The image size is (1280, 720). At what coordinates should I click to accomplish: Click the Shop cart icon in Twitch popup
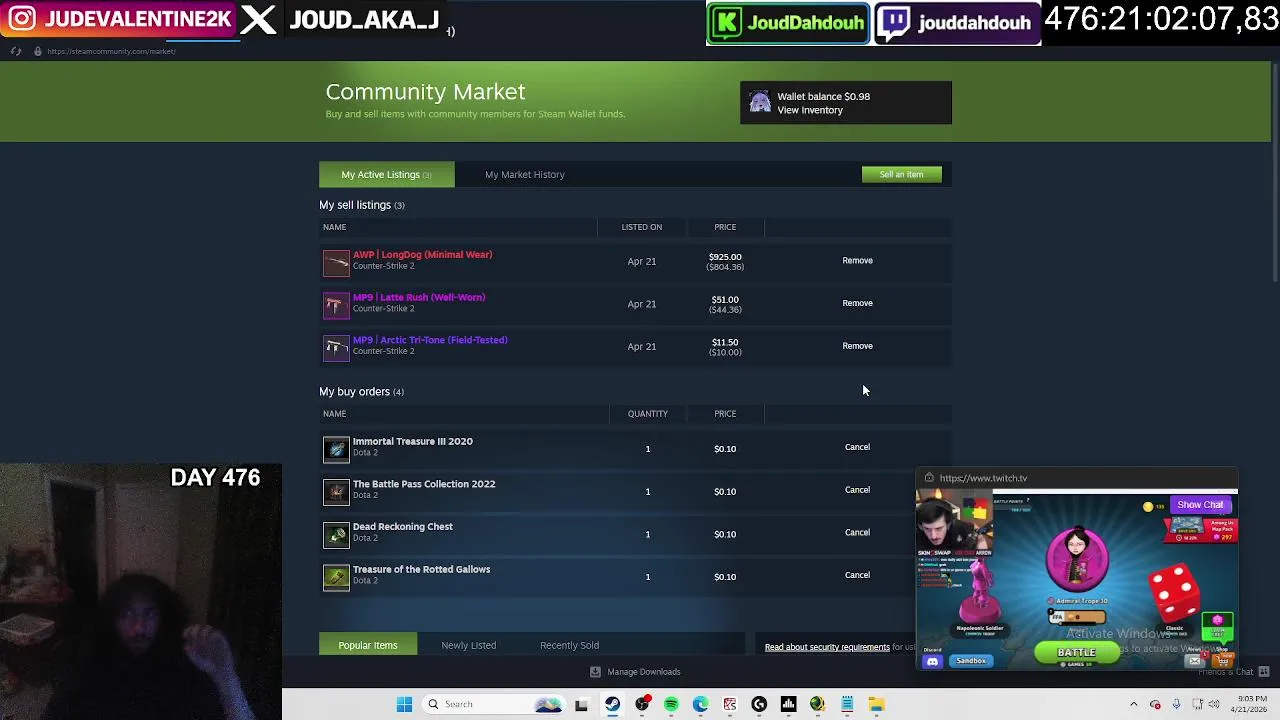pyautogui.click(x=1222, y=659)
